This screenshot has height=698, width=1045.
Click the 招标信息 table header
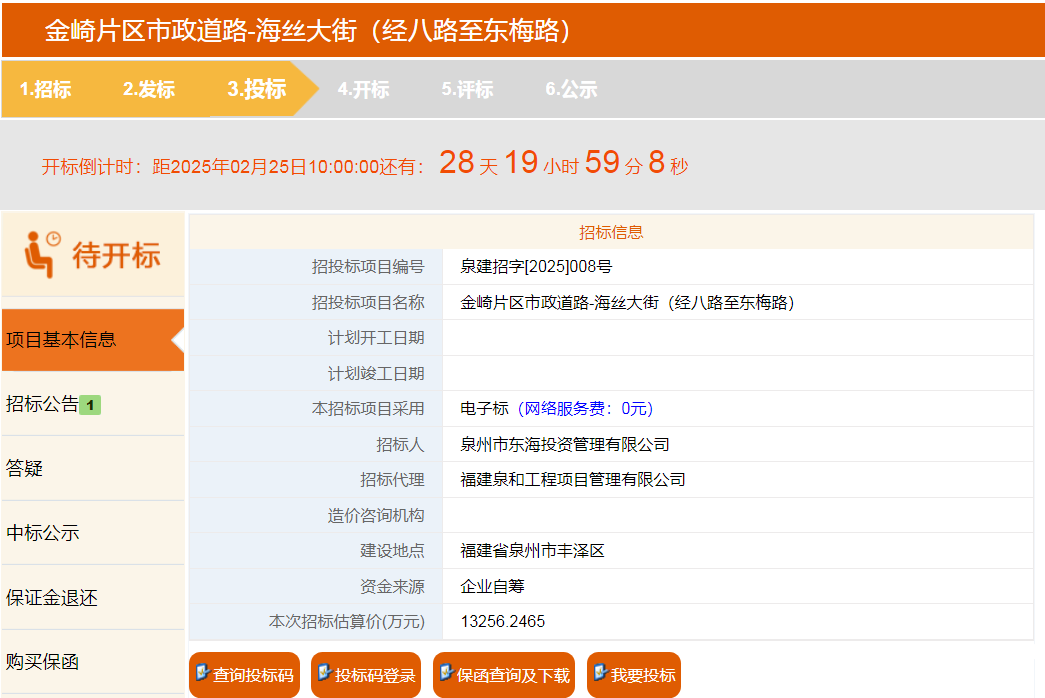click(x=611, y=232)
